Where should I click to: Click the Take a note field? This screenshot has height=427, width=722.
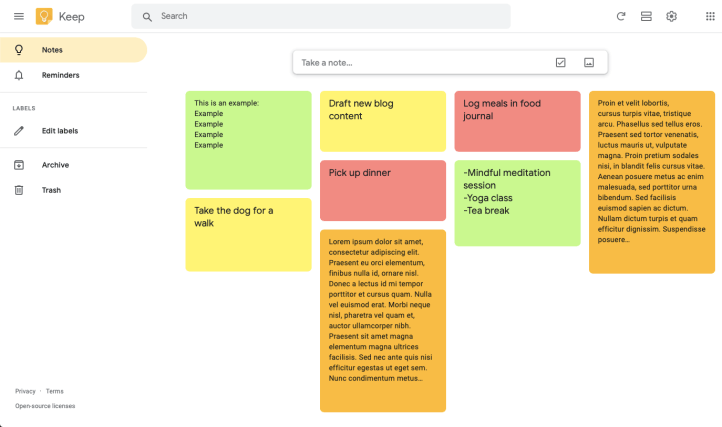(420, 62)
